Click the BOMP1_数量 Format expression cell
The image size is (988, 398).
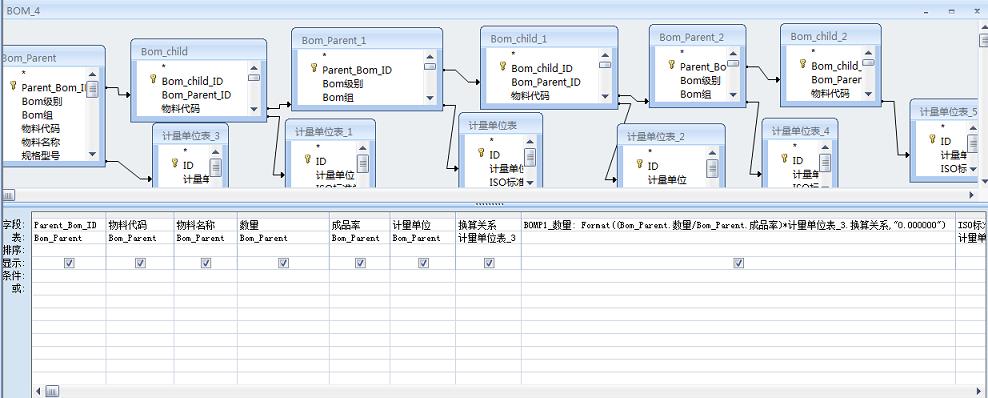pos(738,225)
